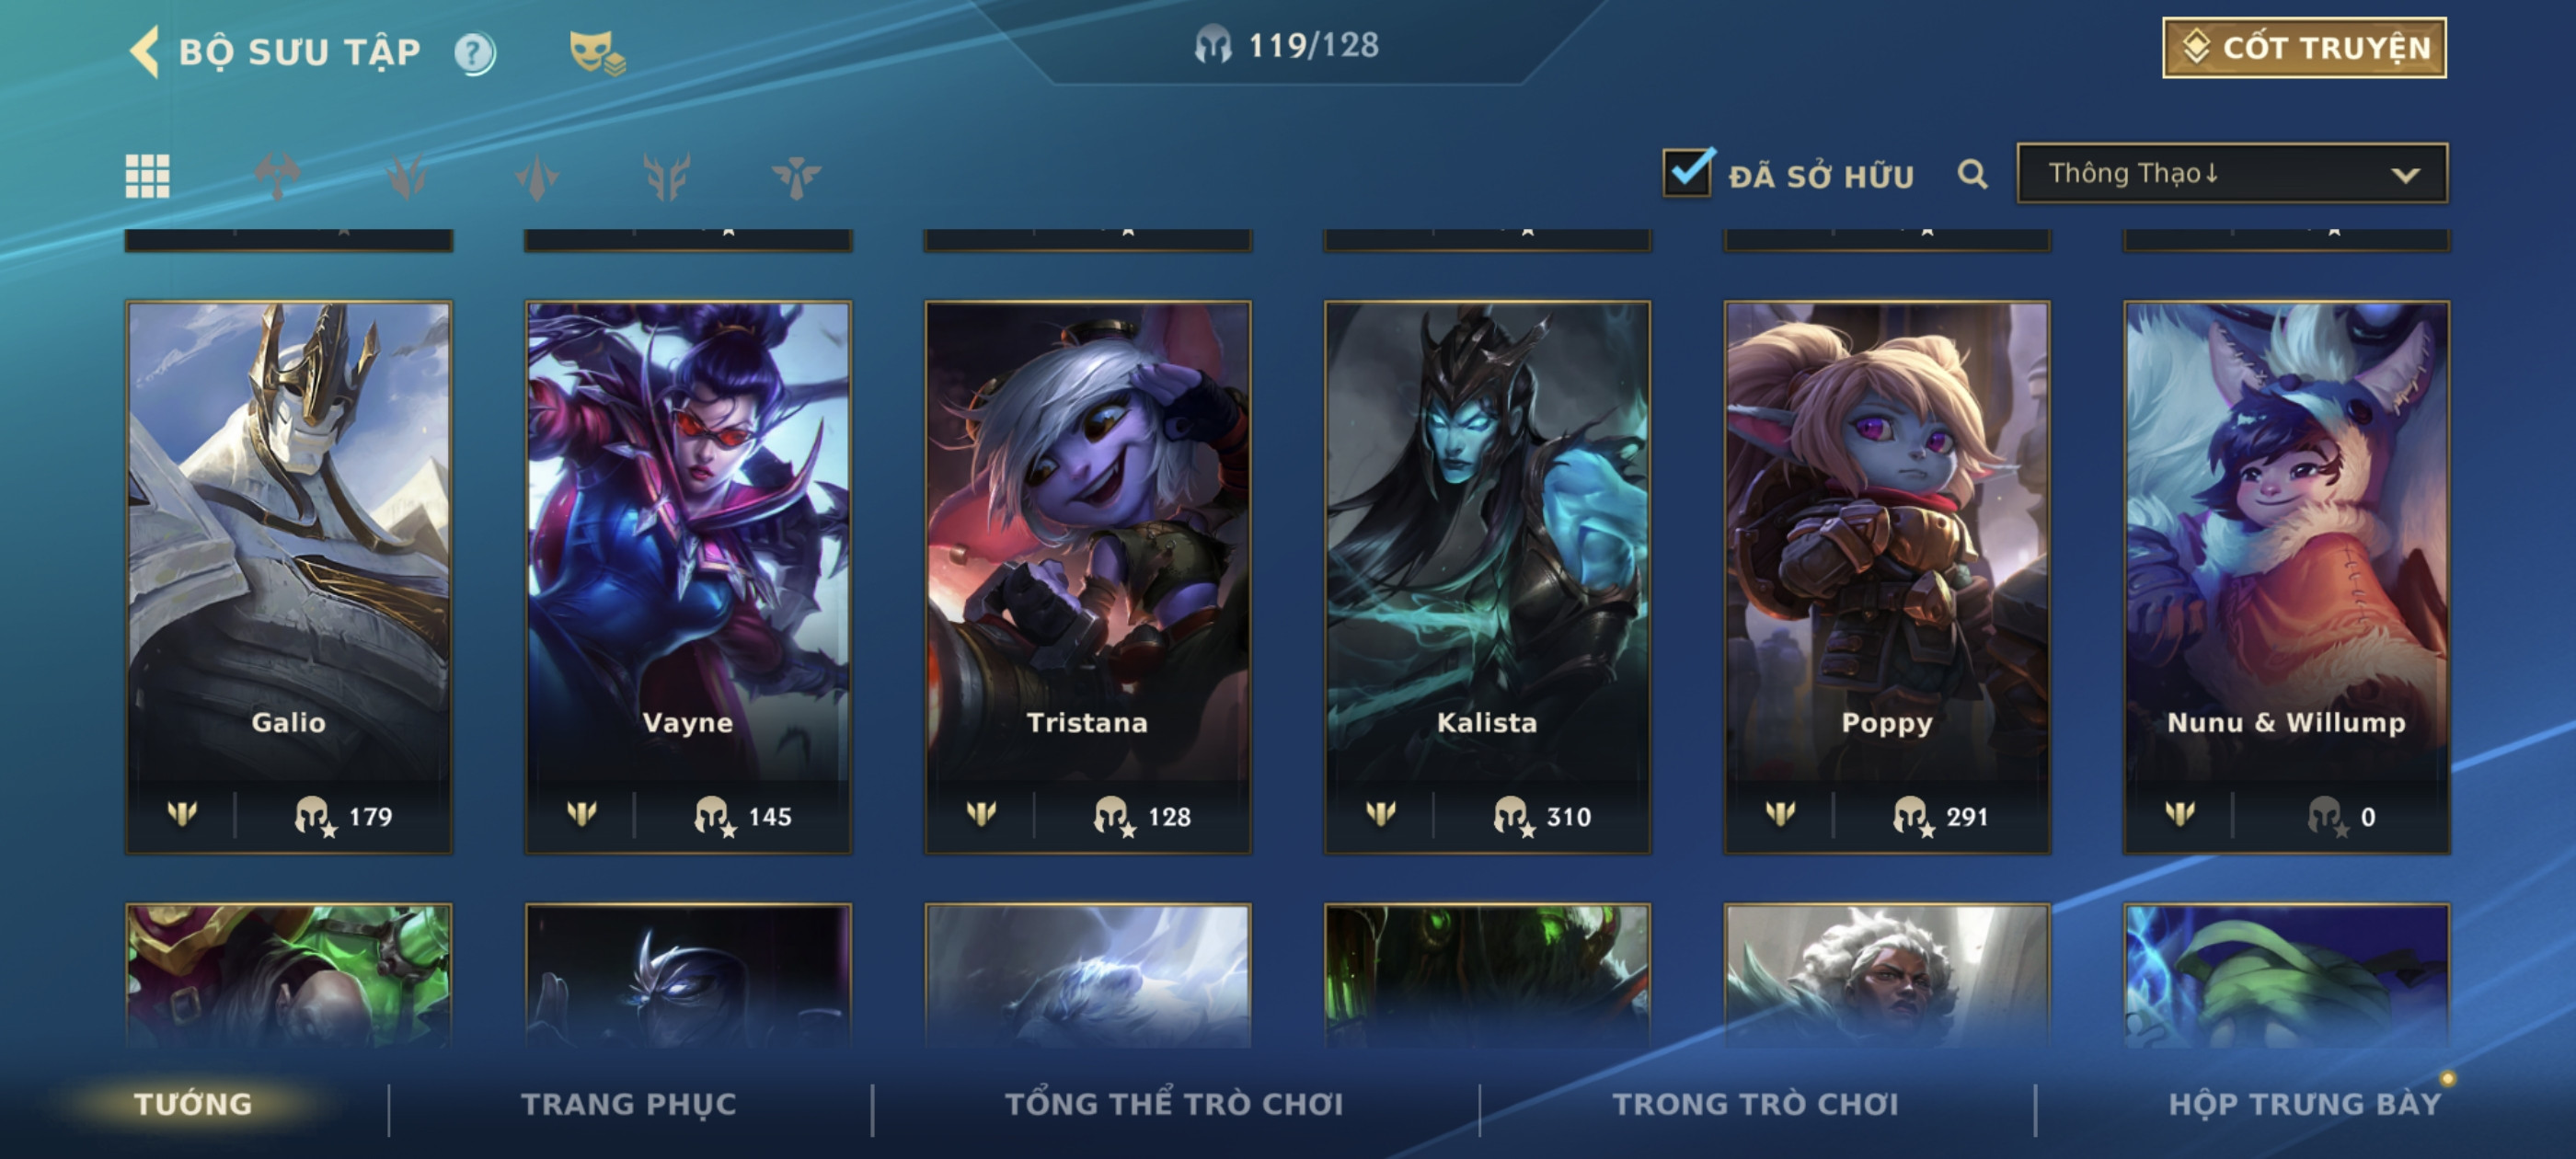Click the back arrow beside BỘ SƯU TẬP
The width and height of the screenshot is (2576, 1159).
145,51
